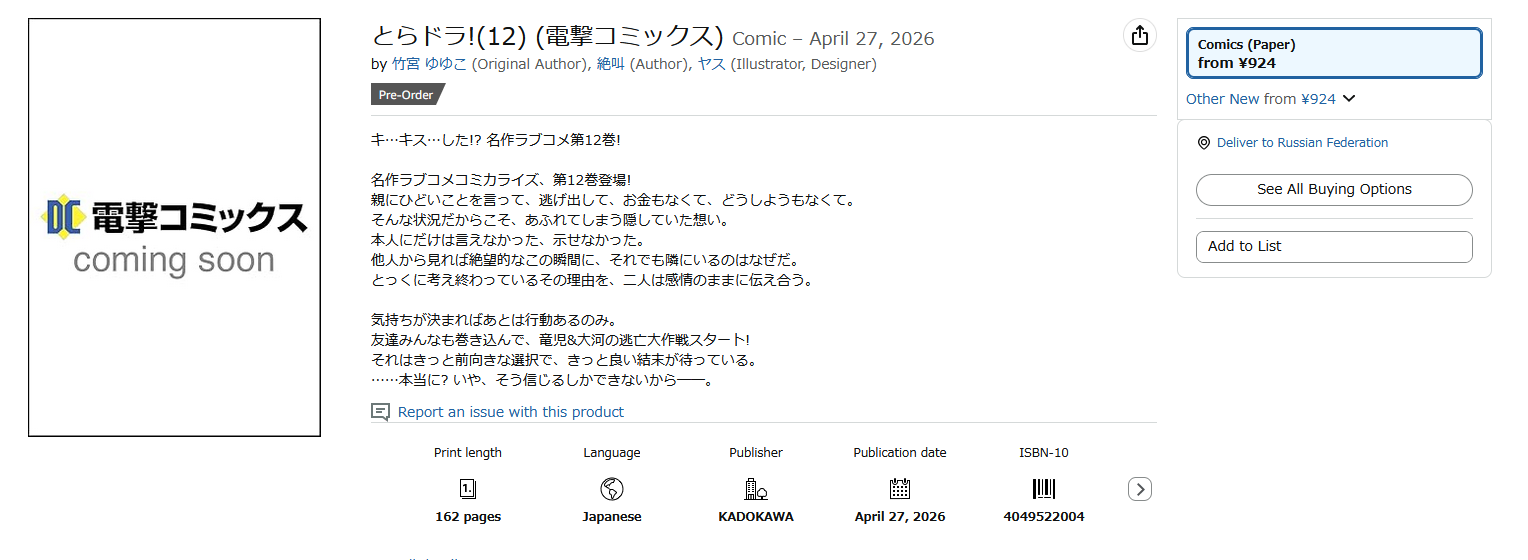Click the location pin delivery icon
1528x560 pixels.
click(1204, 143)
